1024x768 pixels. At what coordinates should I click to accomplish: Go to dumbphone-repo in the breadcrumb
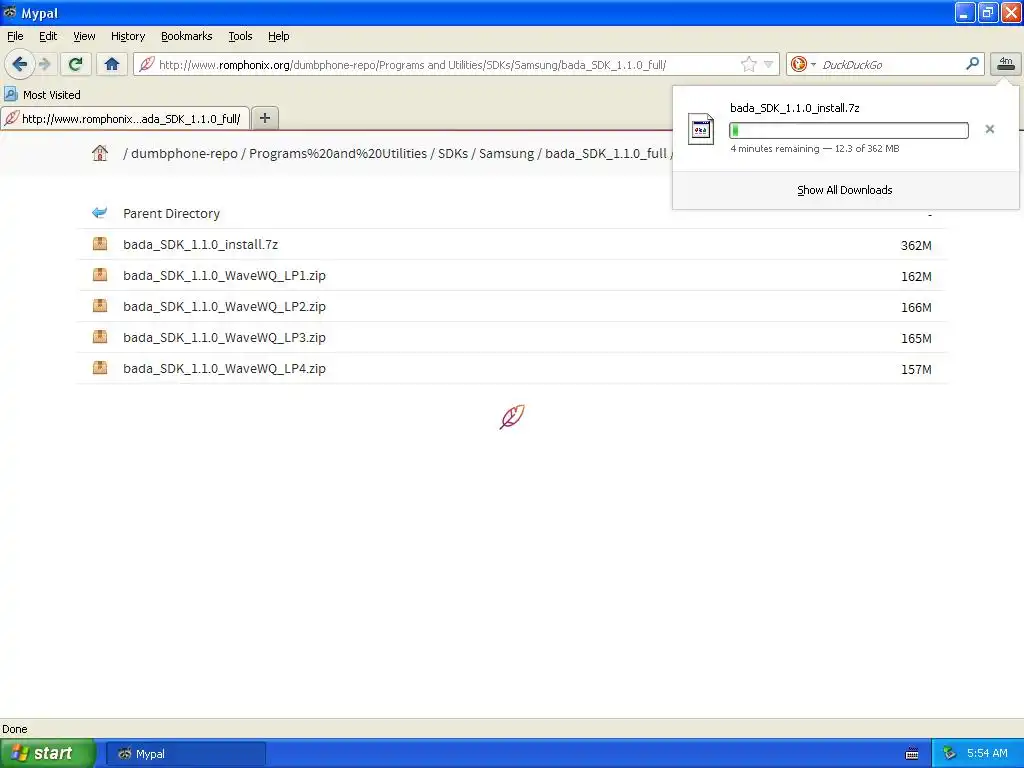point(184,153)
